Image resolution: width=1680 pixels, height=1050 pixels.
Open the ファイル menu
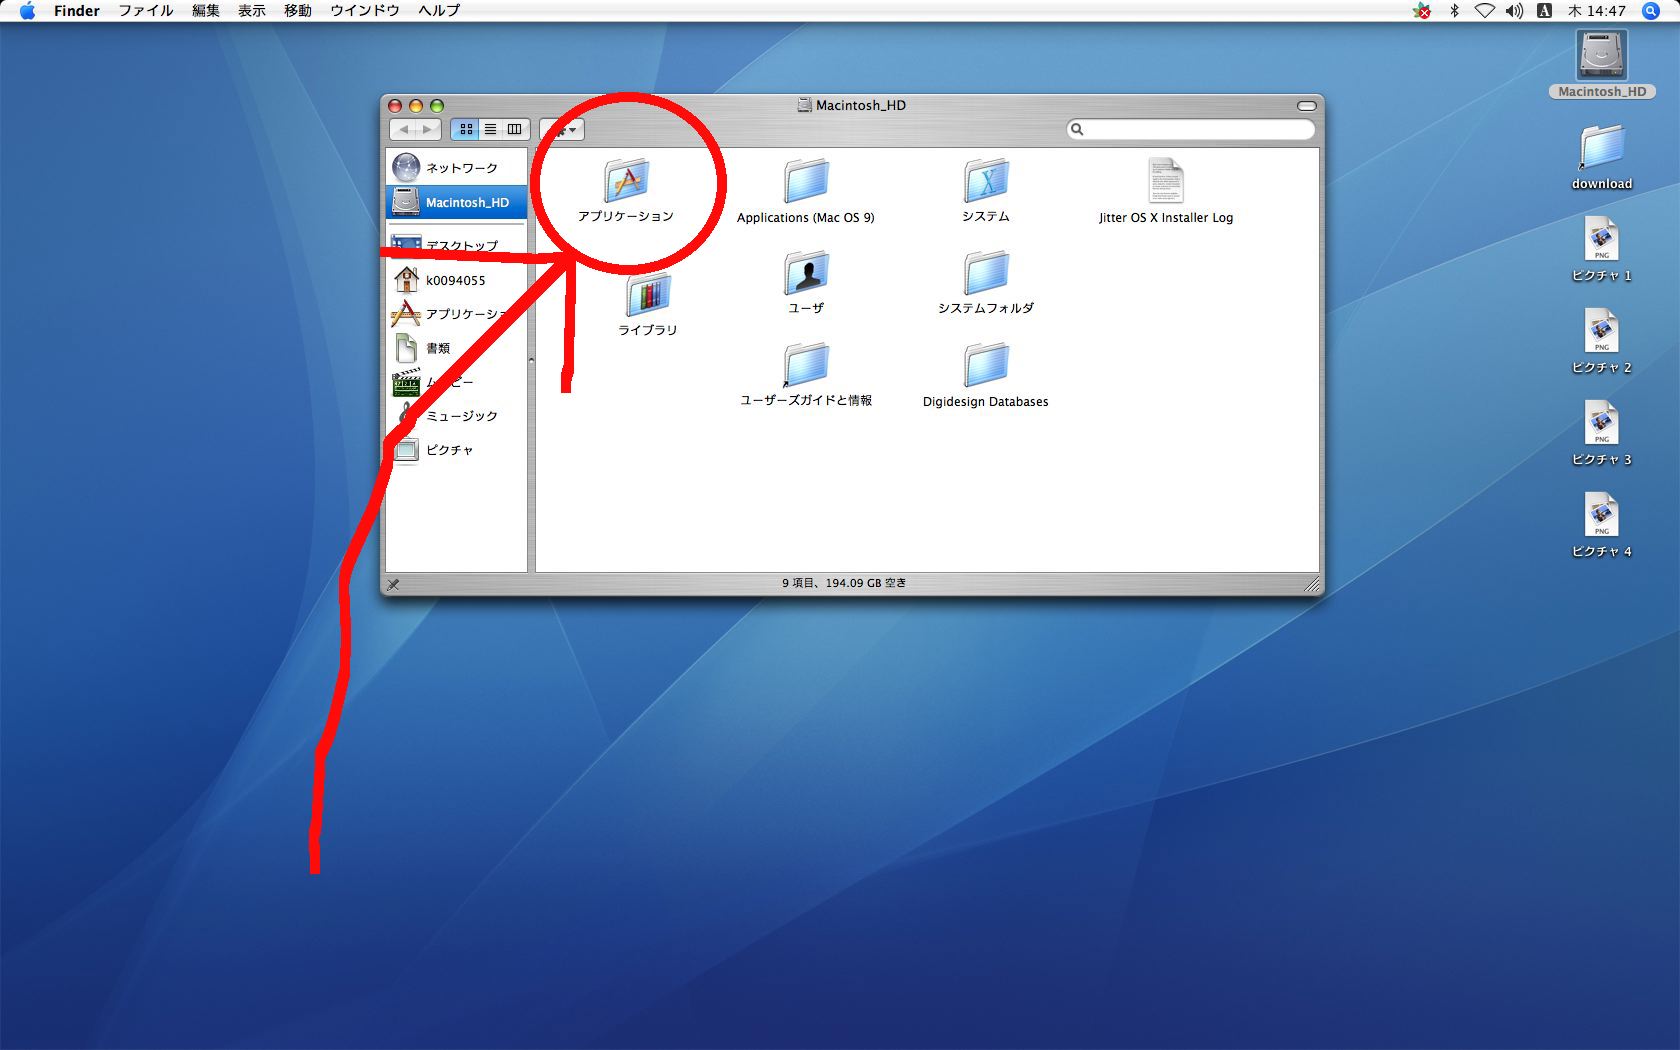click(146, 11)
